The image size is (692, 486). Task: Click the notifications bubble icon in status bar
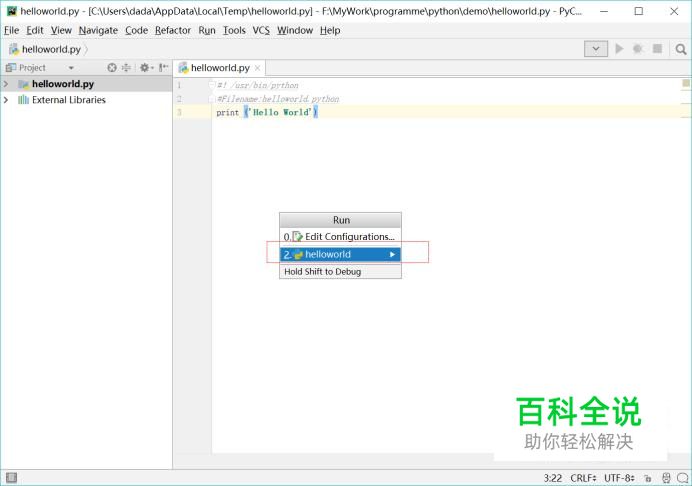point(683,478)
